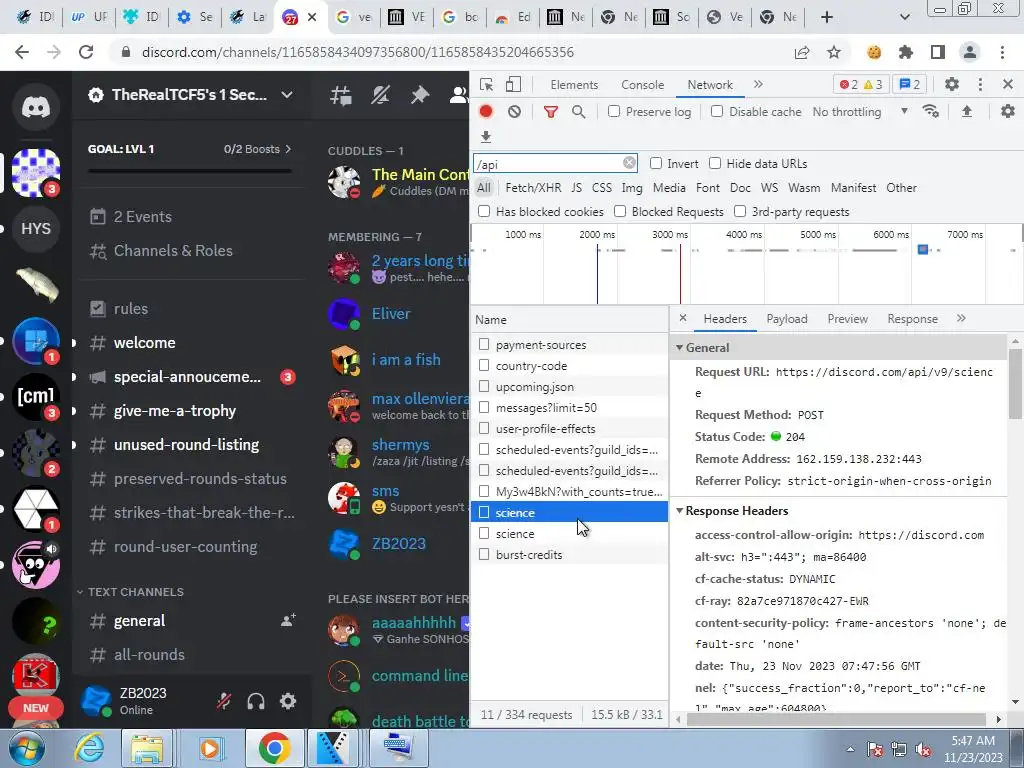This screenshot has width=1024, height=768.
Task: Toggle network filter funnel icon
Action: pyautogui.click(x=551, y=112)
